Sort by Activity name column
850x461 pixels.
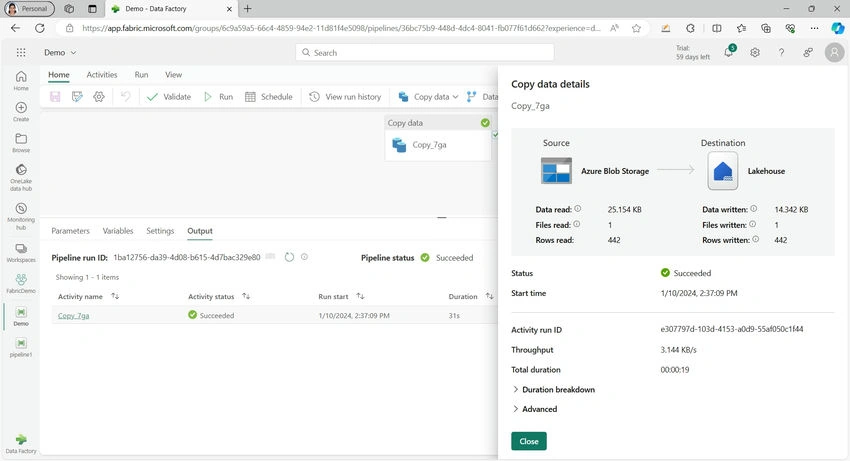coord(115,296)
